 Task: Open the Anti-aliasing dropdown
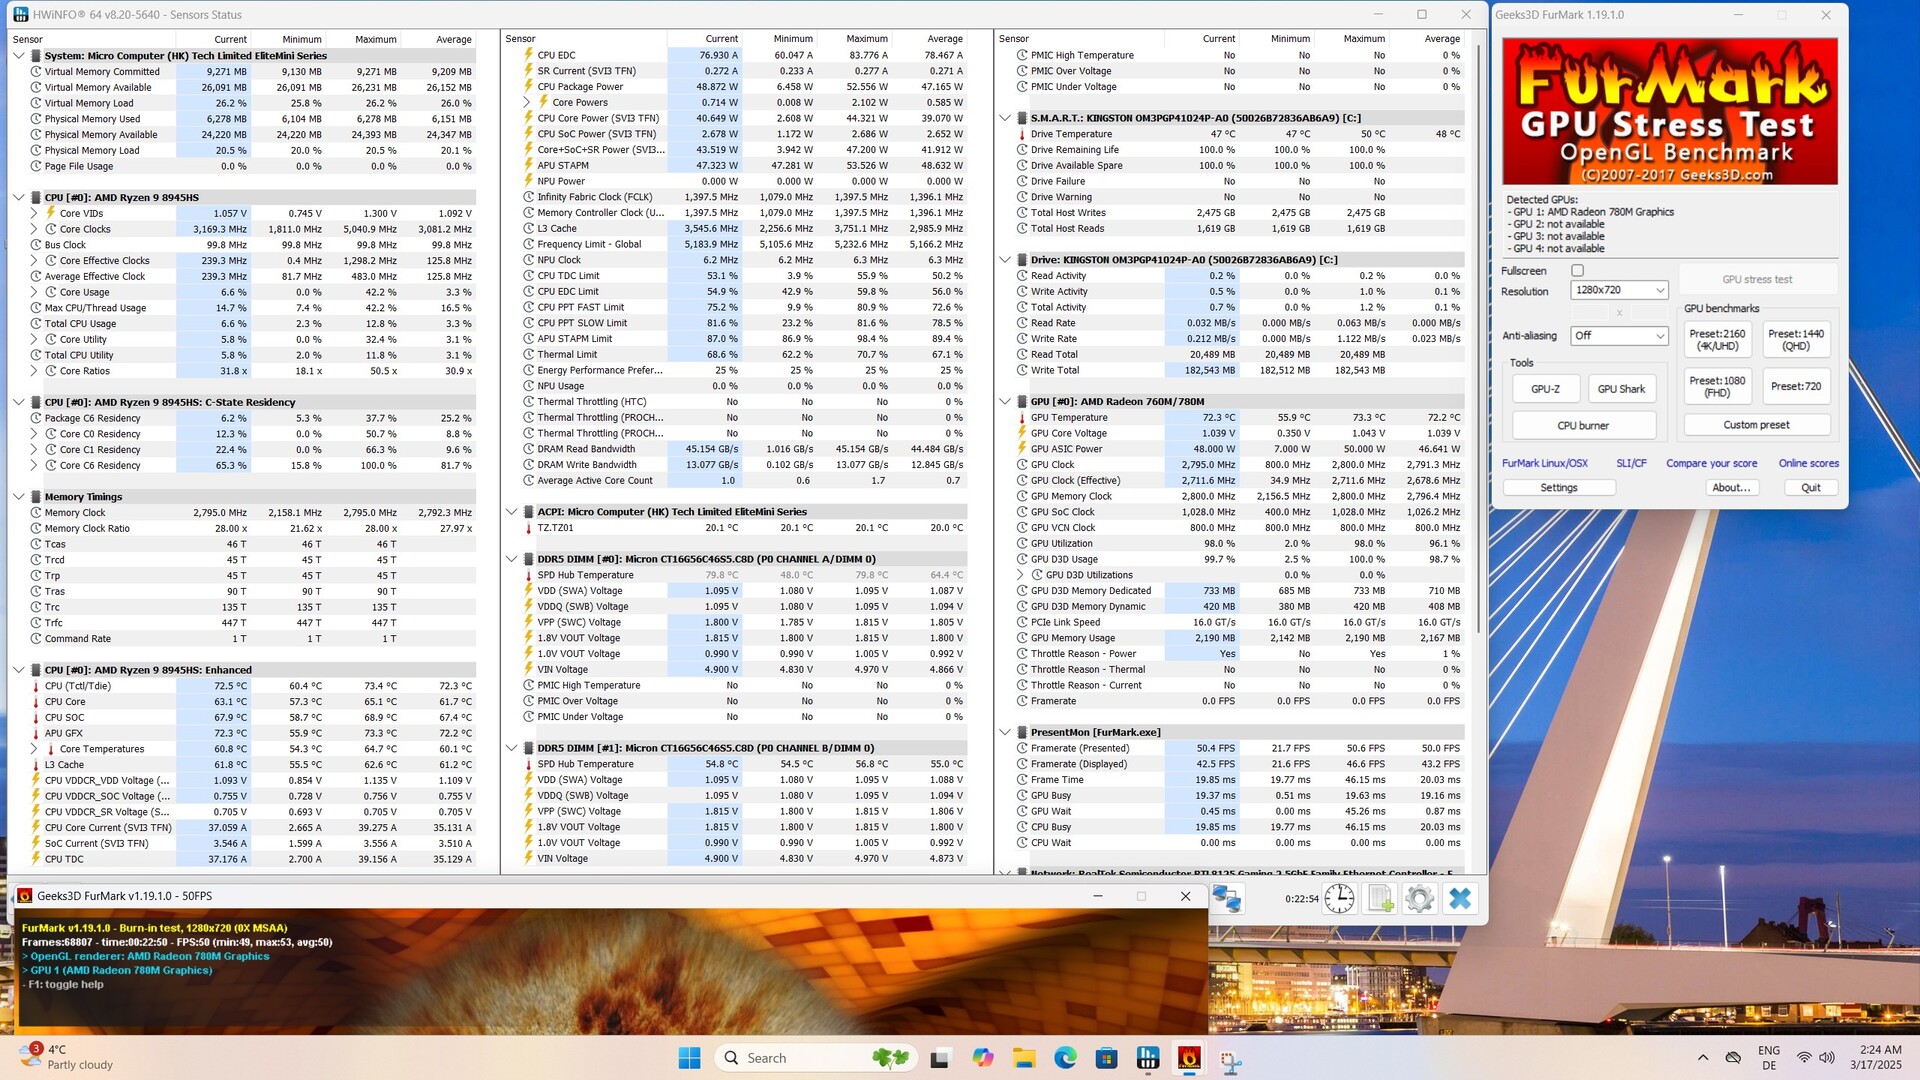click(1619, 336)
